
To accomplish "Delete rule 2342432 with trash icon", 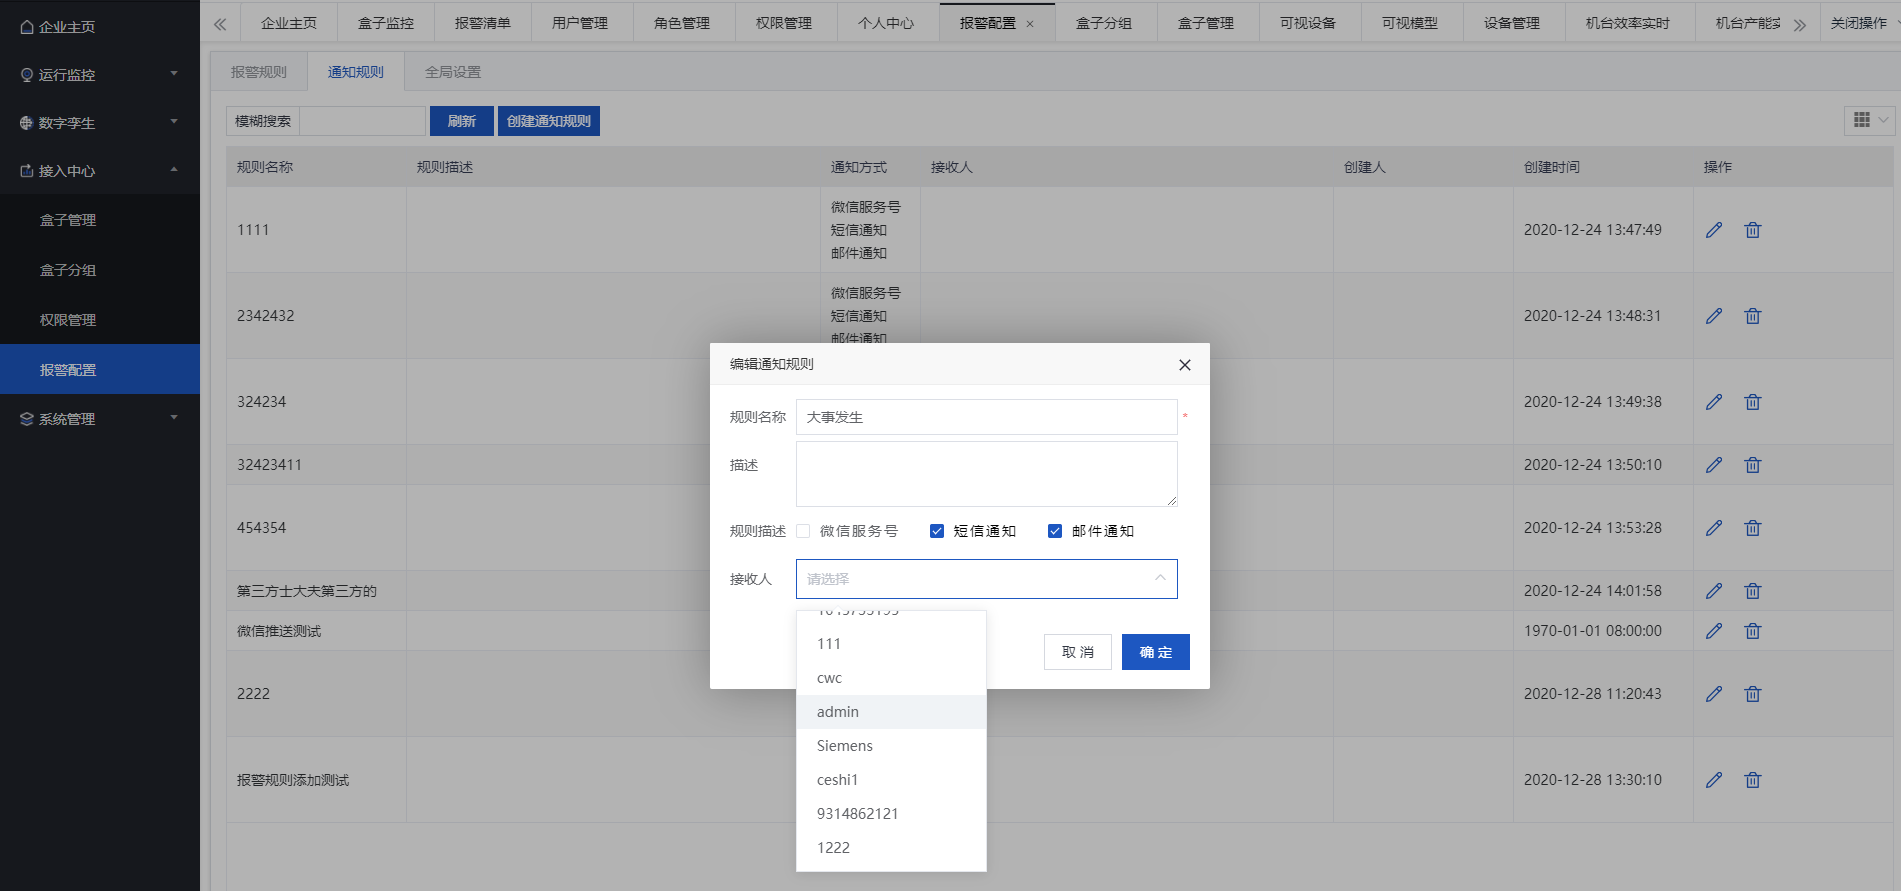I will 1753,316.
